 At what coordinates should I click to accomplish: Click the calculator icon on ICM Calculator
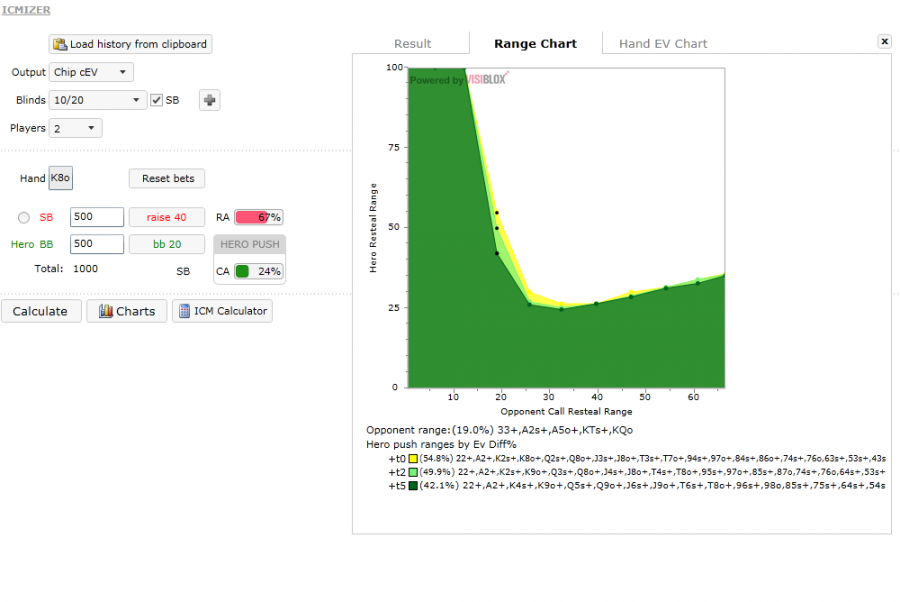pos(184,311)
